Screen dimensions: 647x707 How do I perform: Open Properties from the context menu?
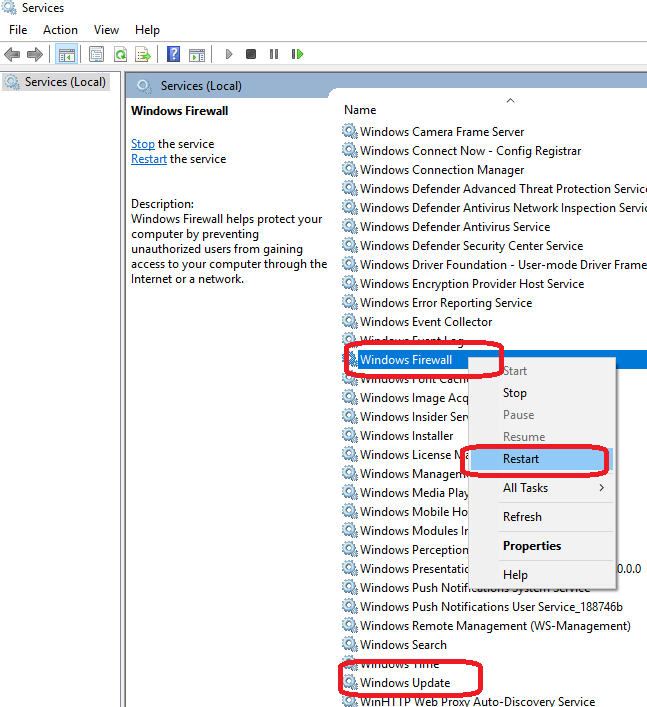click(542, 546)
